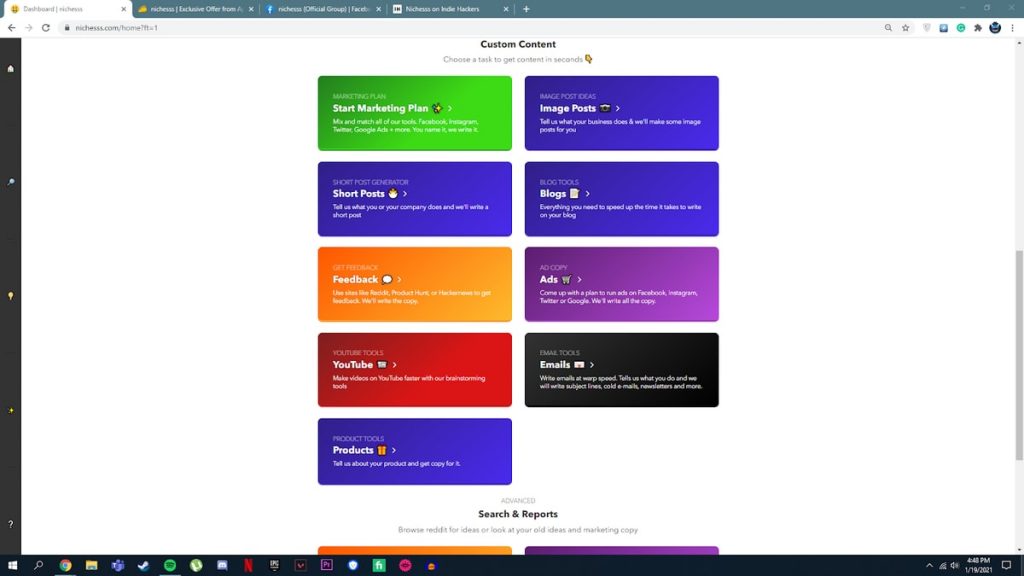
Task: Open the Short Posts generator card
Action: tap(415, 199)
